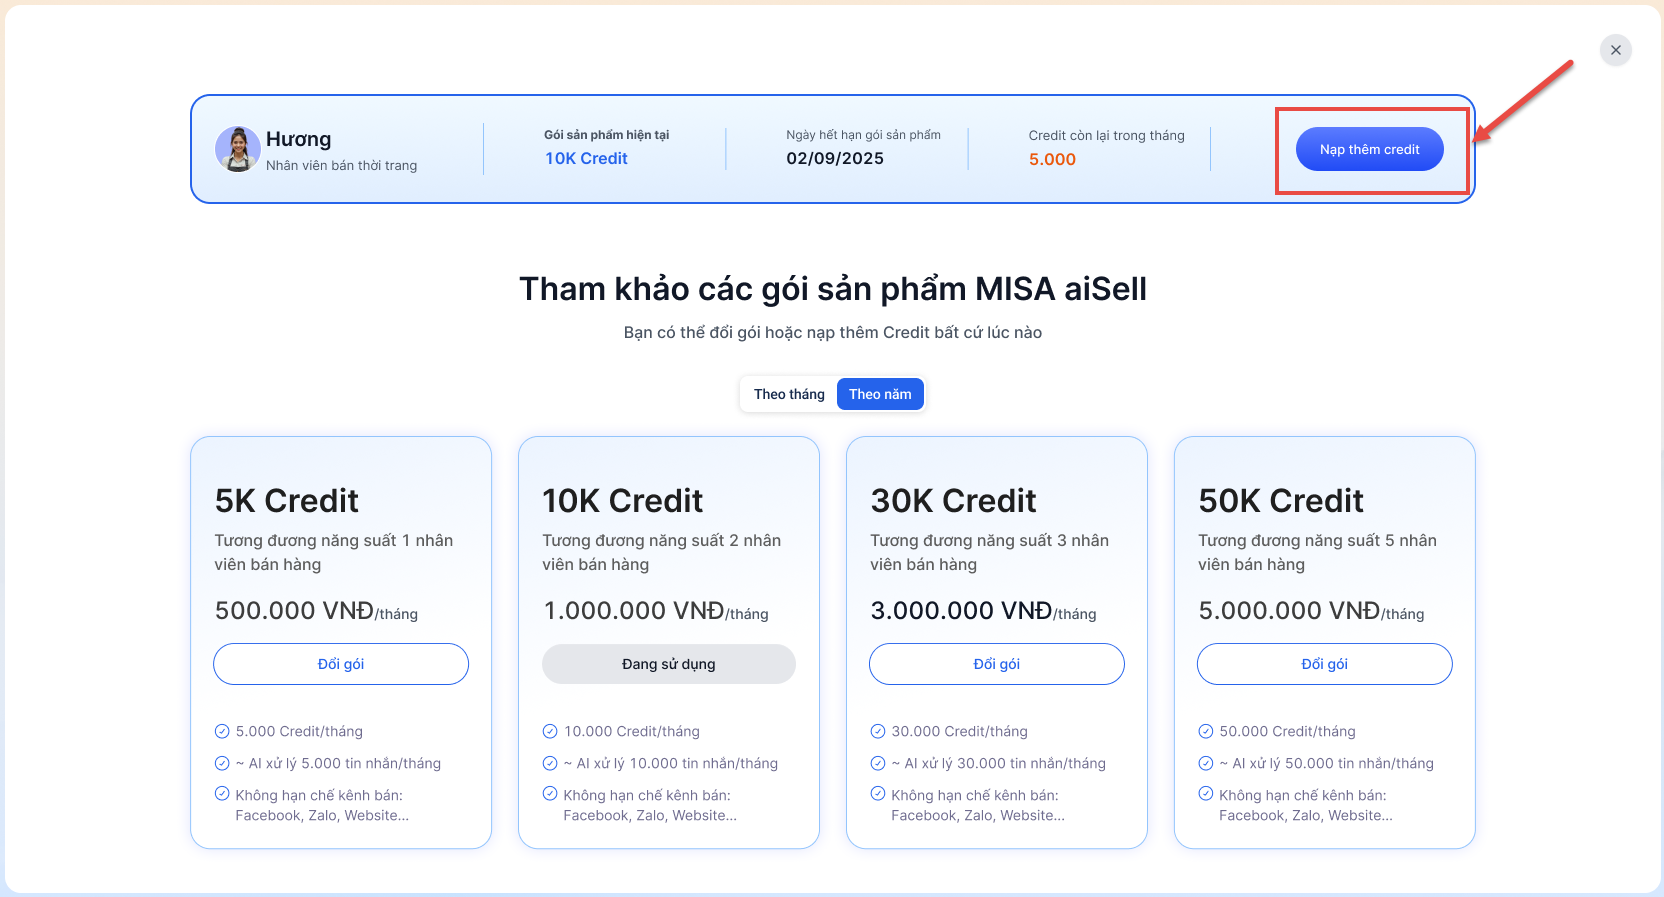The image size is (1664, 897).
Task: Click the check icon for 50K plan 'Không hạn chế kênh bán'
Action: coord(1206,794)
